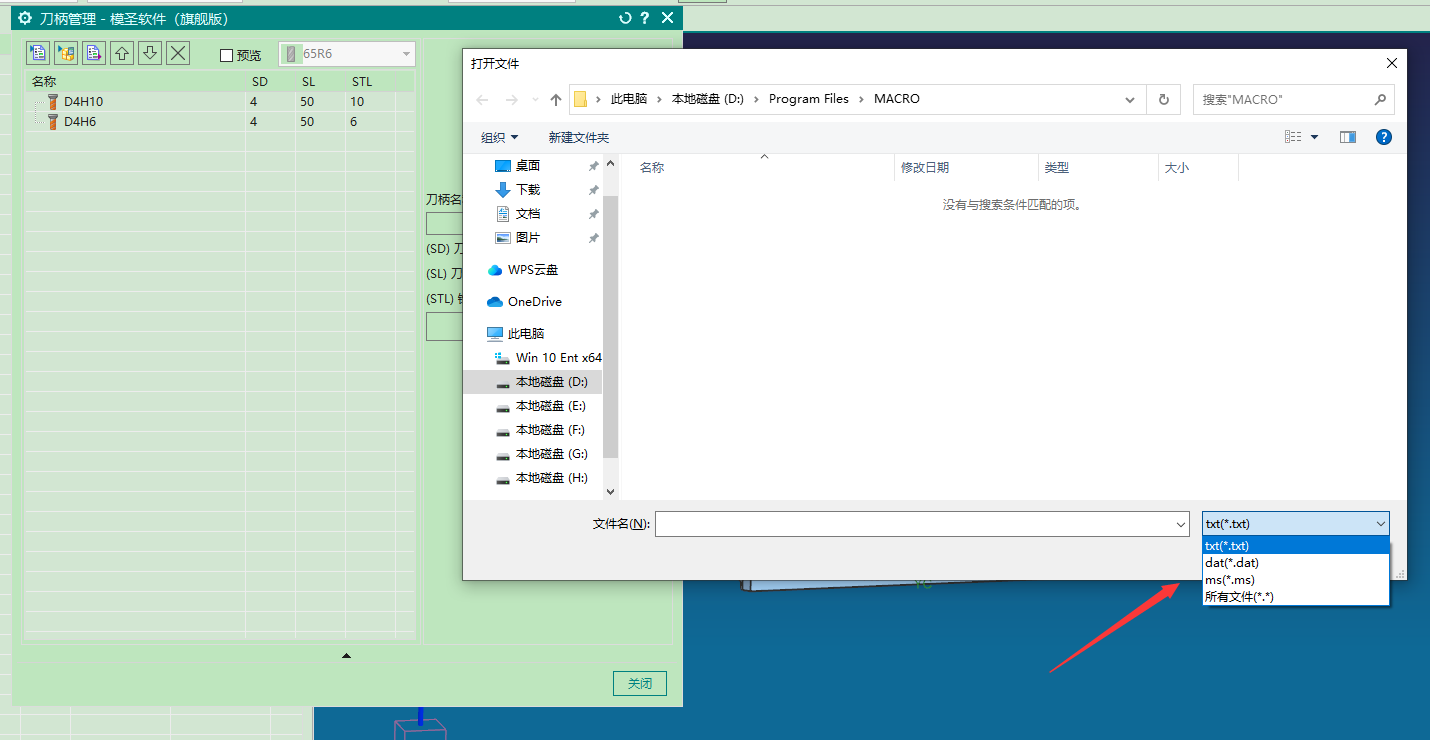1430x740 pixels.
Task: Click the 关闭 button
Action: click(640, 684)
